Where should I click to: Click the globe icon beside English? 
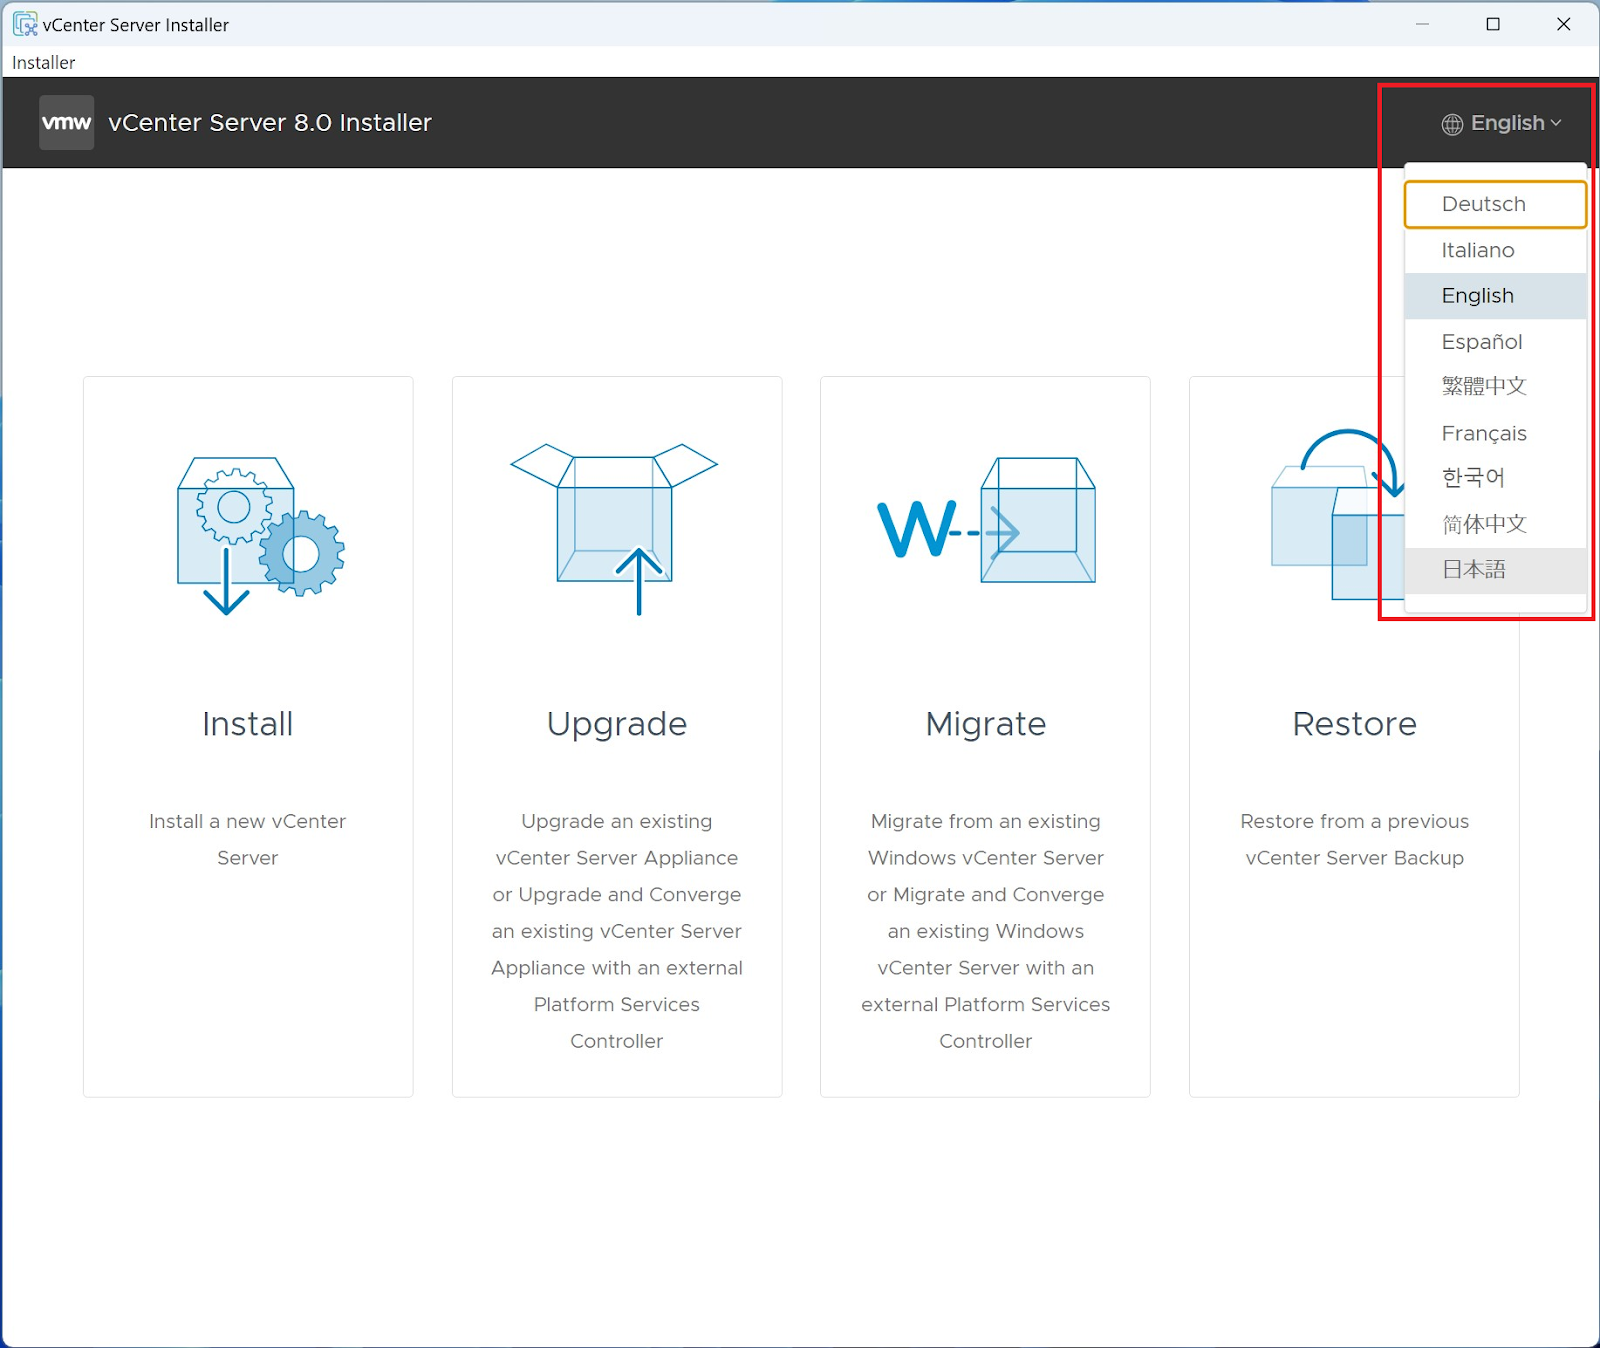[x=1452, y=124]
